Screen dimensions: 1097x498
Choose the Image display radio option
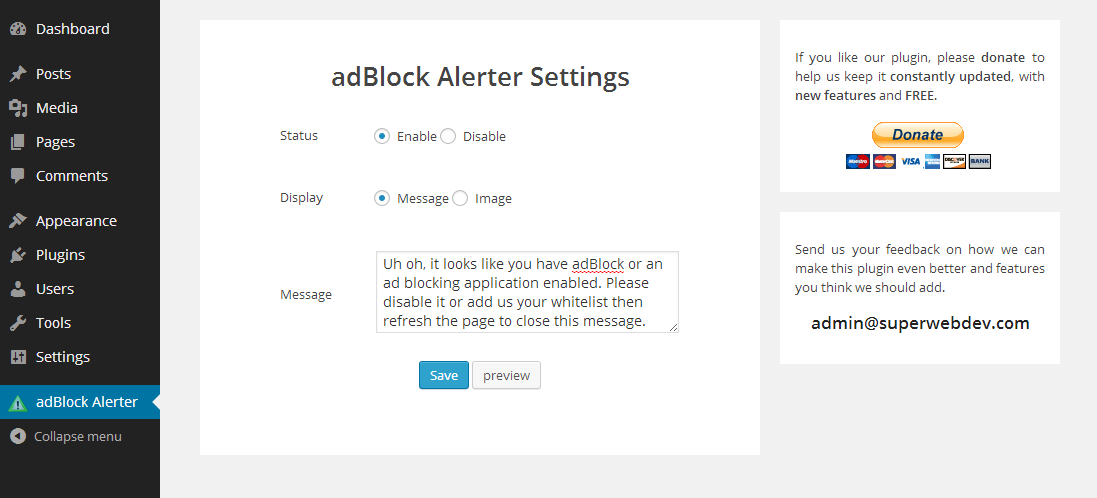(x=460, y=198)
